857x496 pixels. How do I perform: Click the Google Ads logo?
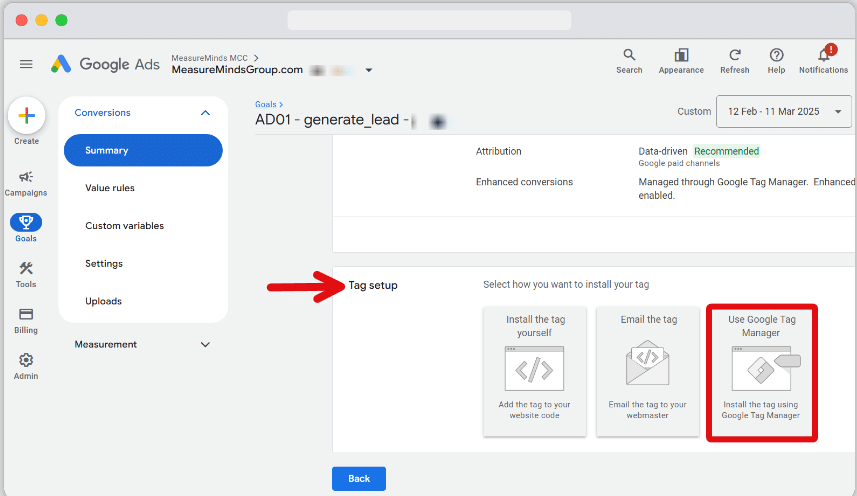tap(105, 64)
